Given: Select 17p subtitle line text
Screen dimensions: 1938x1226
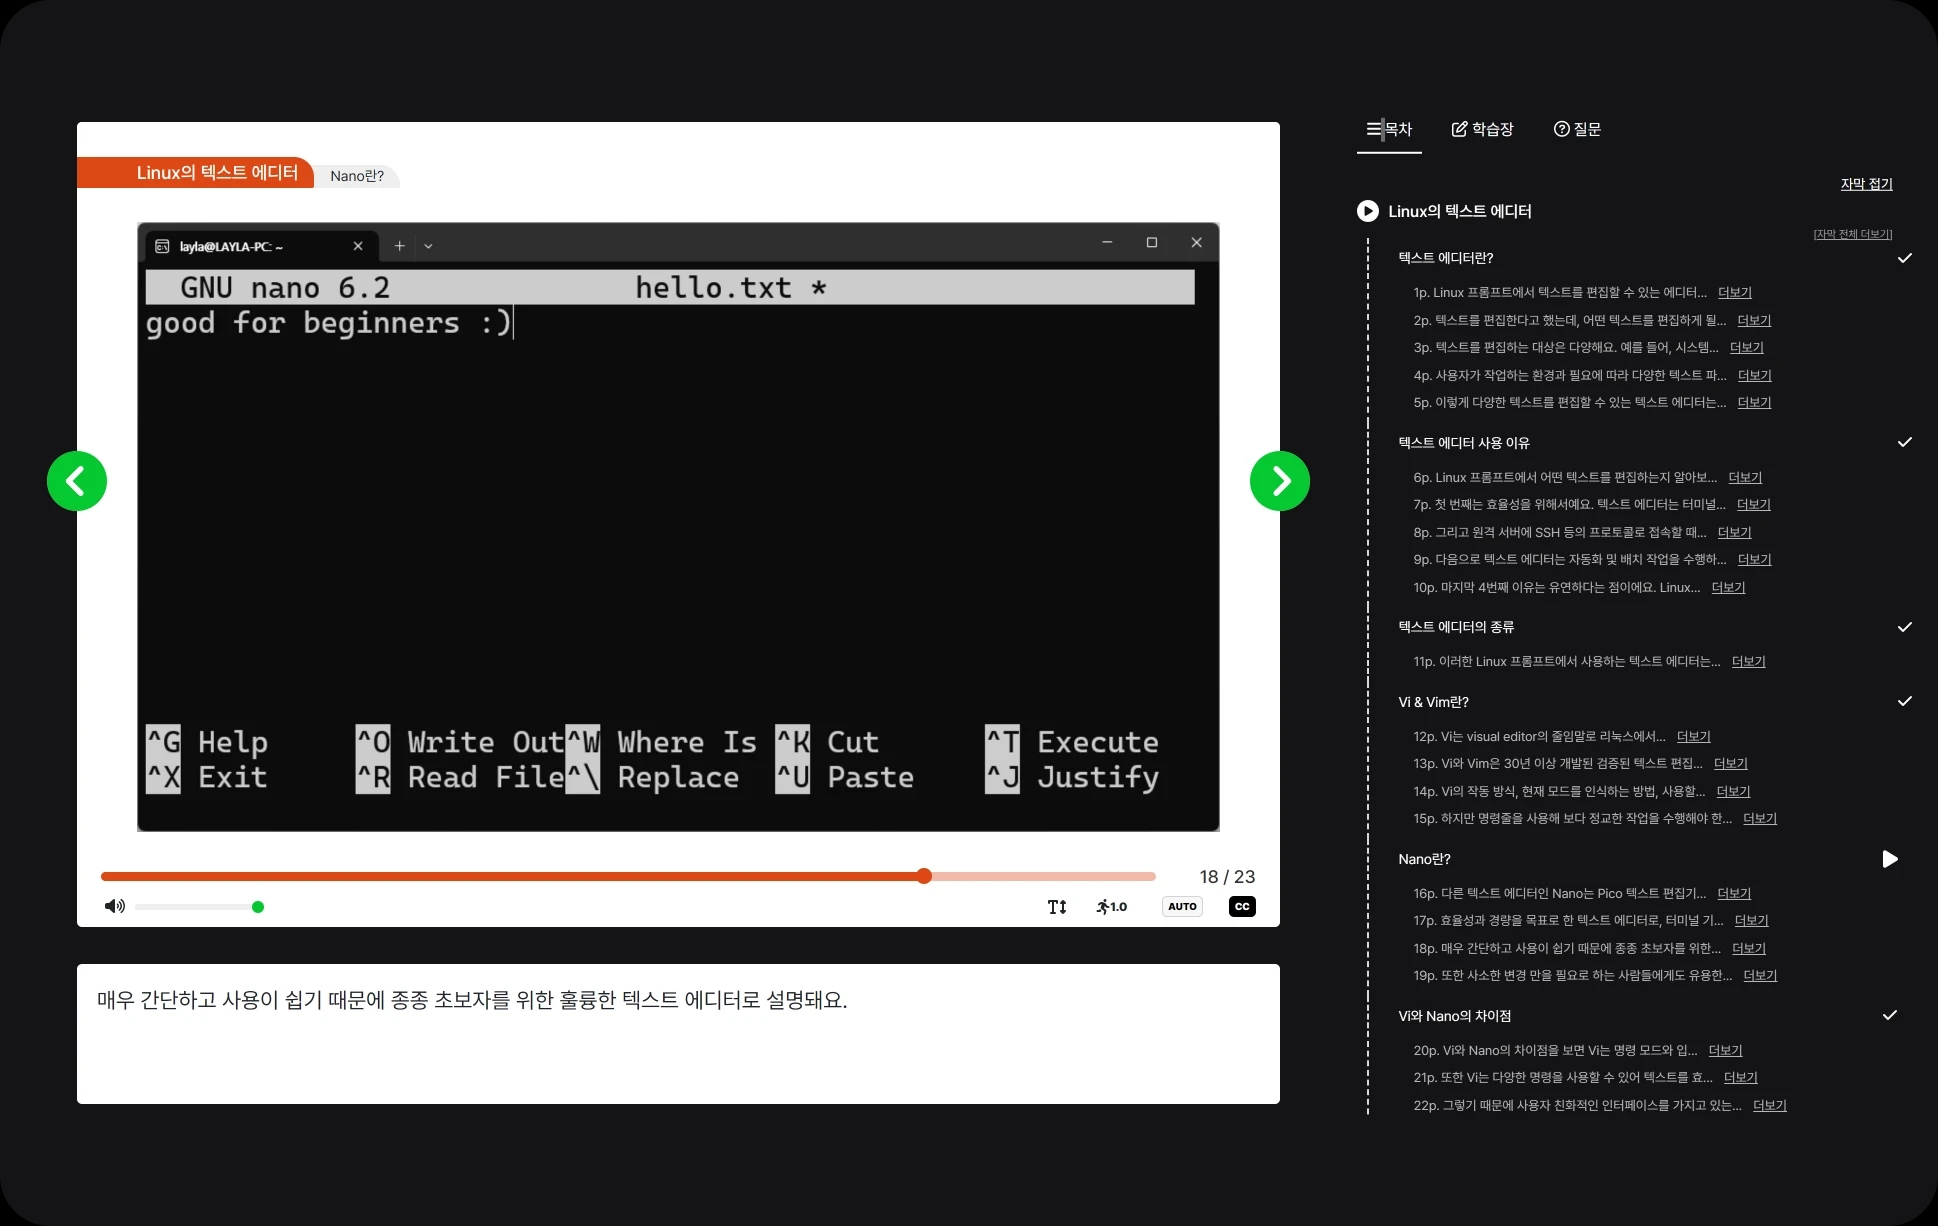Looking at the screenshot, I should [x=1568, y=920].
